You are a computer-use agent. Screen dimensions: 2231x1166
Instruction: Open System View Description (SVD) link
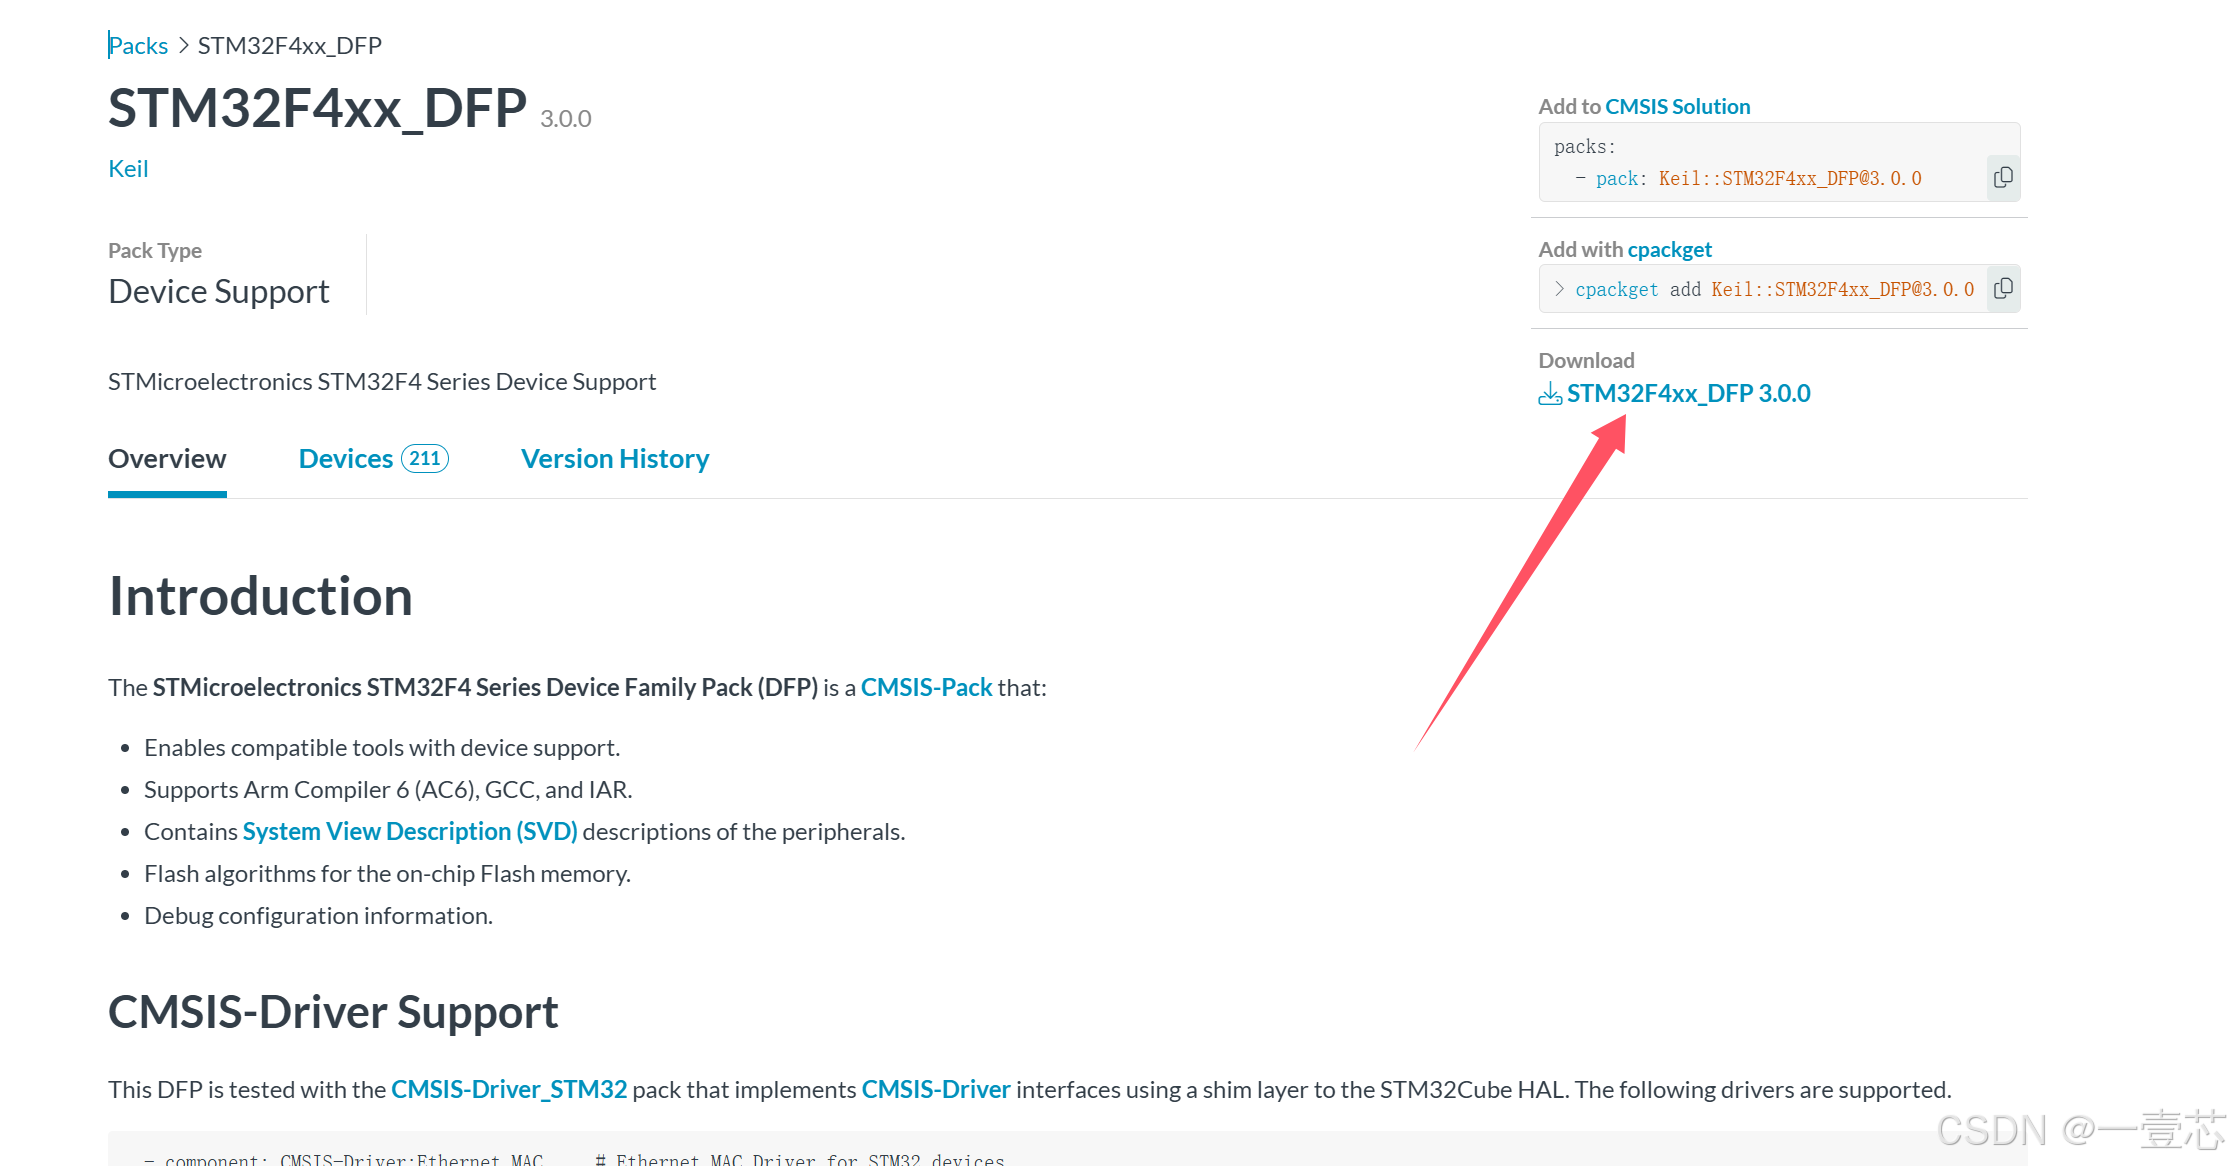pos(410,832)
